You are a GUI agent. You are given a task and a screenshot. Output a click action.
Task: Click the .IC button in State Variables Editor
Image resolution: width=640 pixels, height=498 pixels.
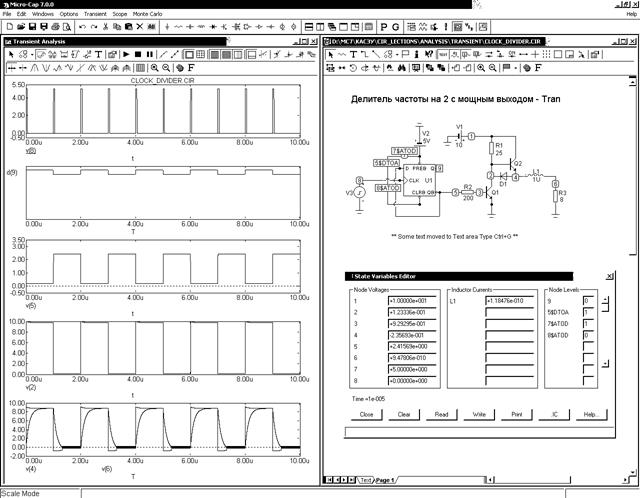point(554,414)
